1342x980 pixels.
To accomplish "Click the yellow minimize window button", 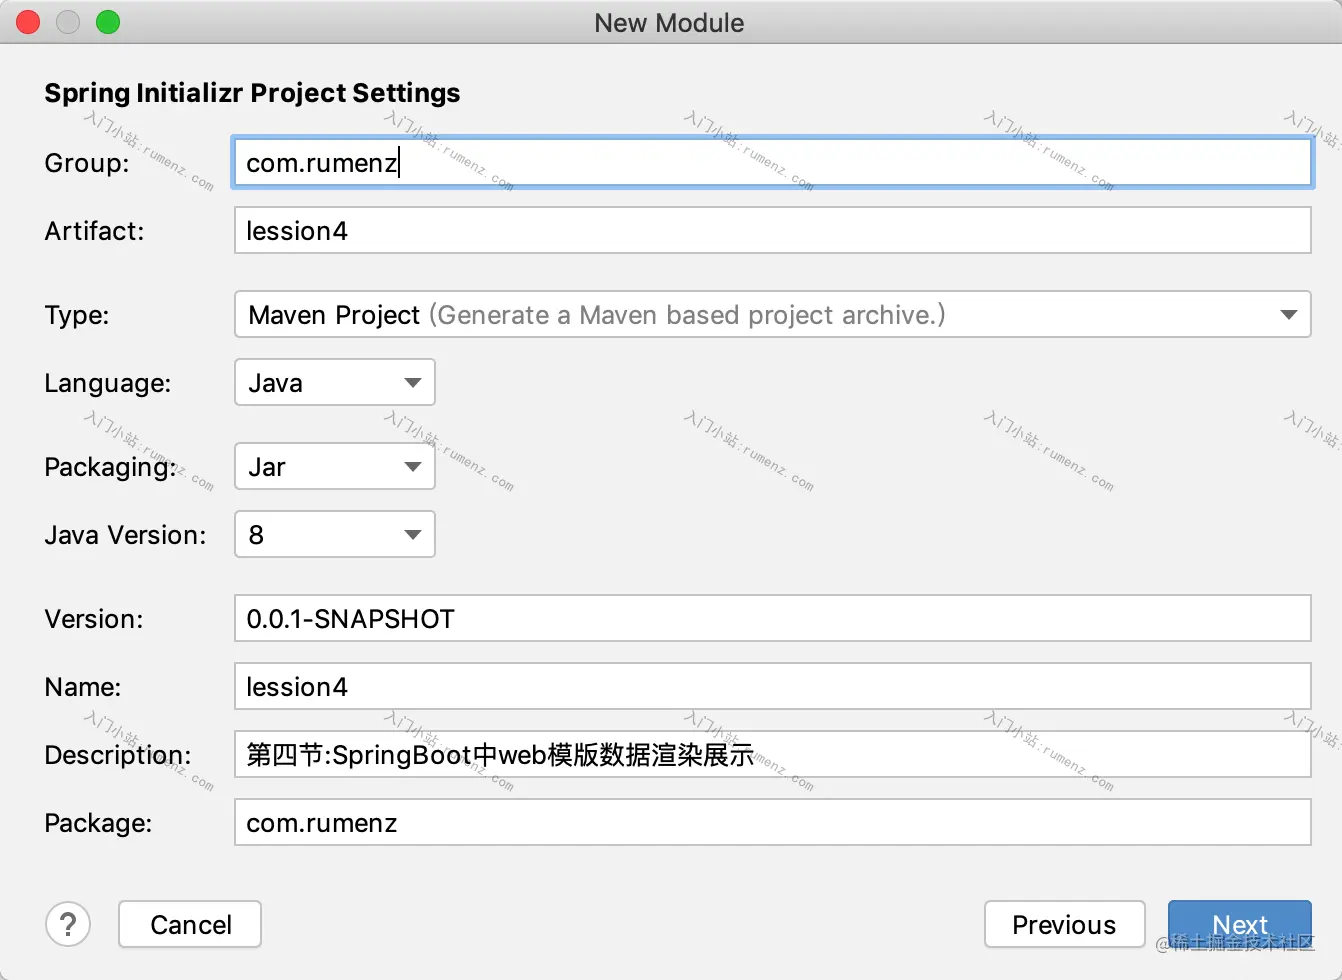I will click(x=68, y=22).
